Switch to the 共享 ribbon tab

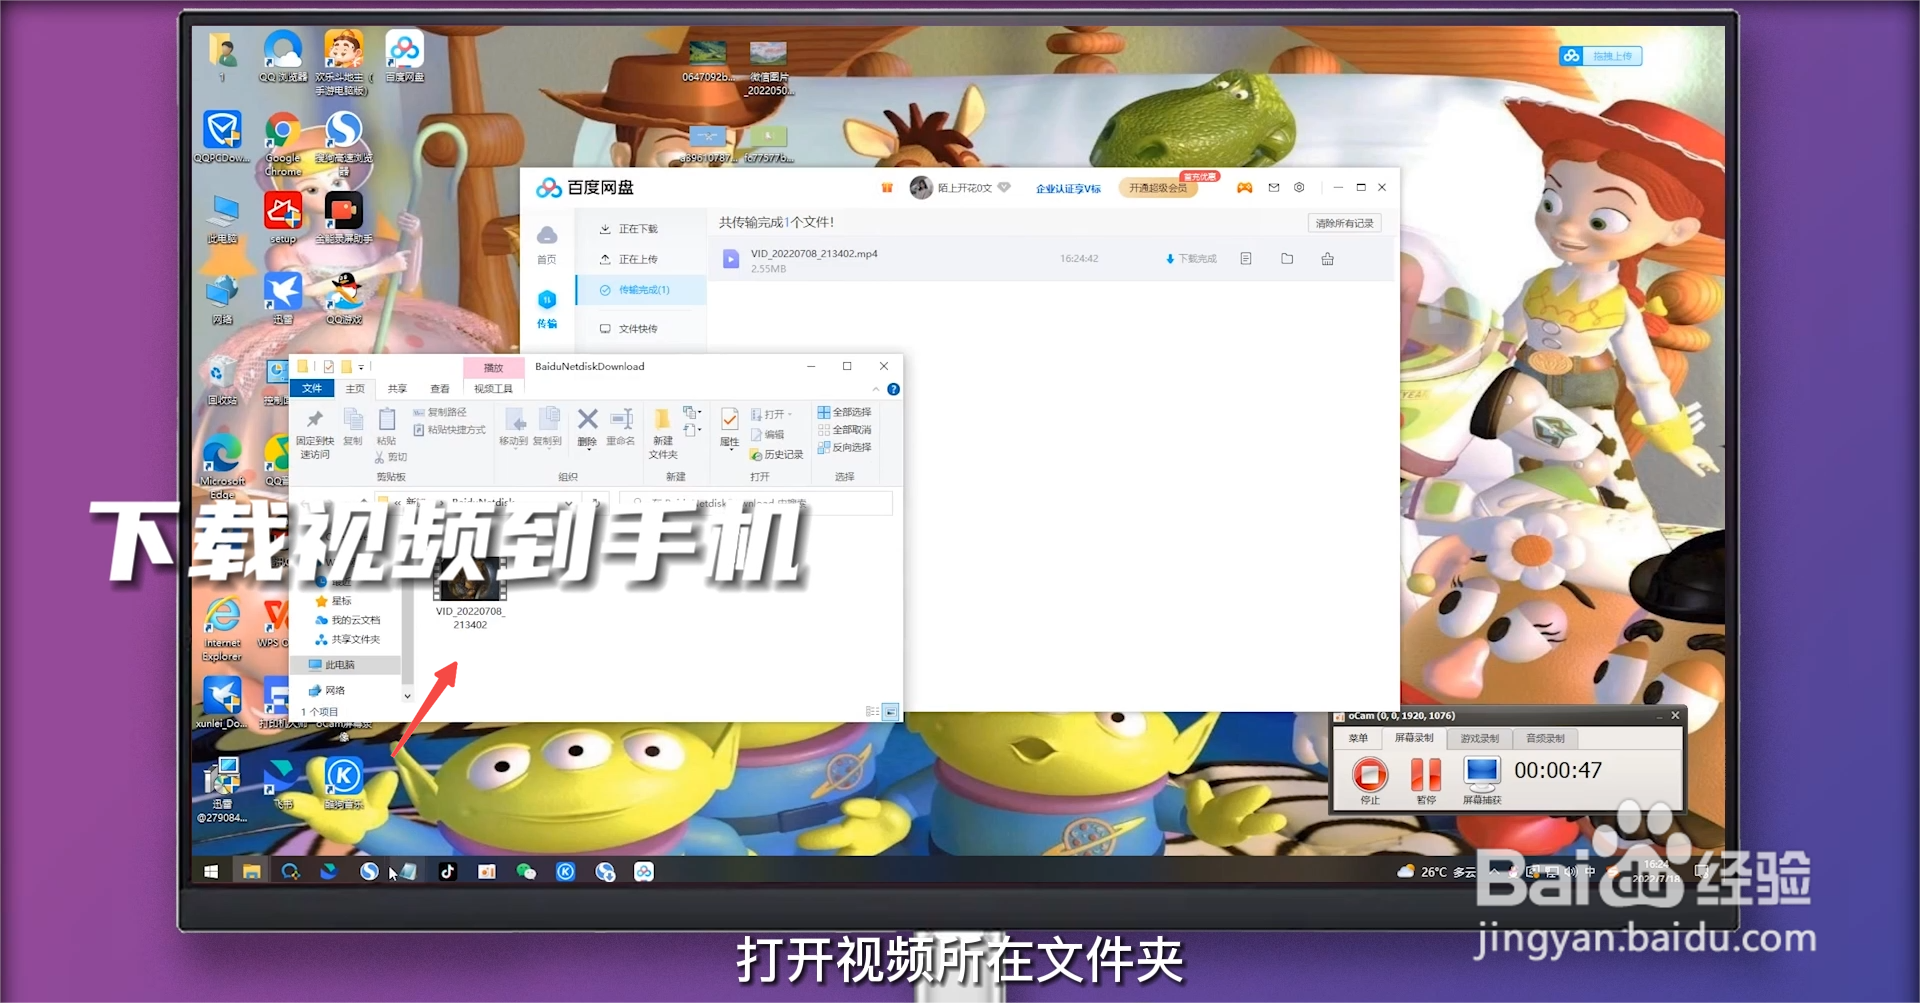click(397, 388)
